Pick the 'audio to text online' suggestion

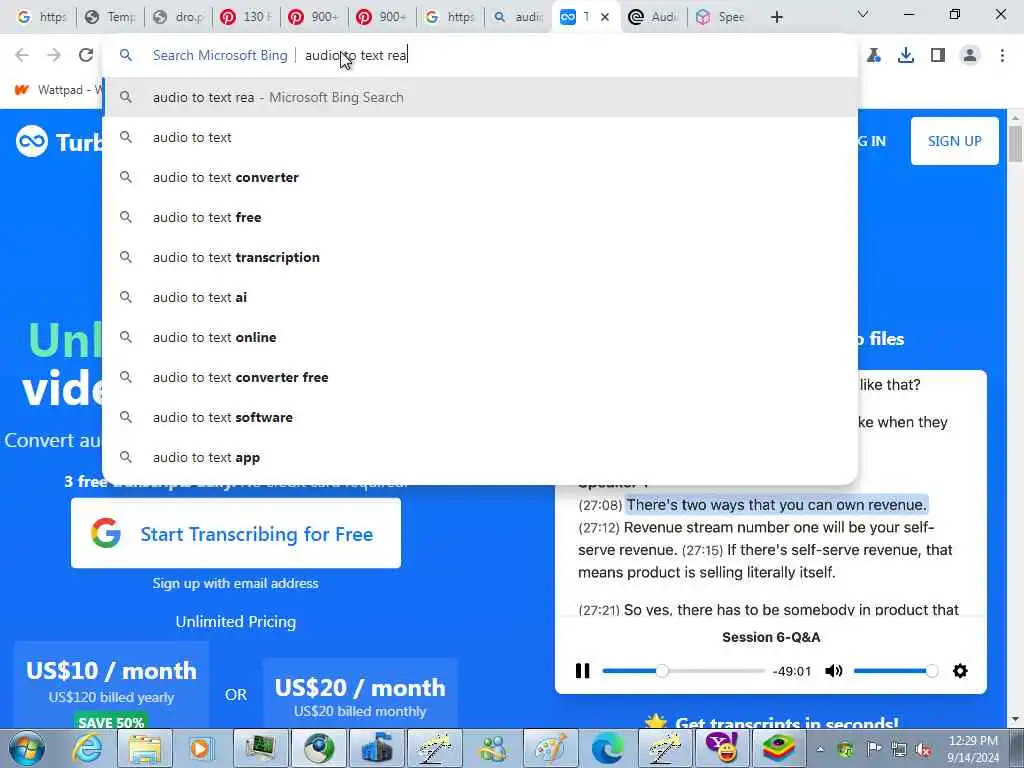pyautogui.click(x=480, y=337)
